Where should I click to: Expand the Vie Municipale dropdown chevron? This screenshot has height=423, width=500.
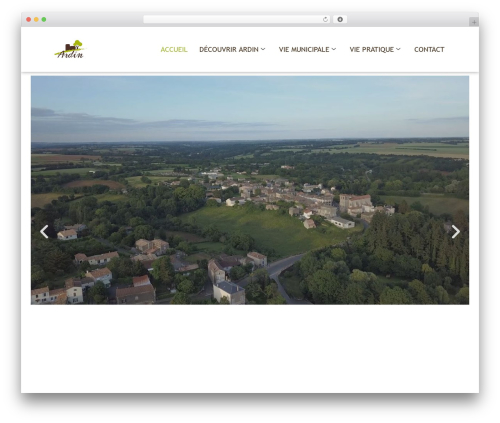pos(334,49)
